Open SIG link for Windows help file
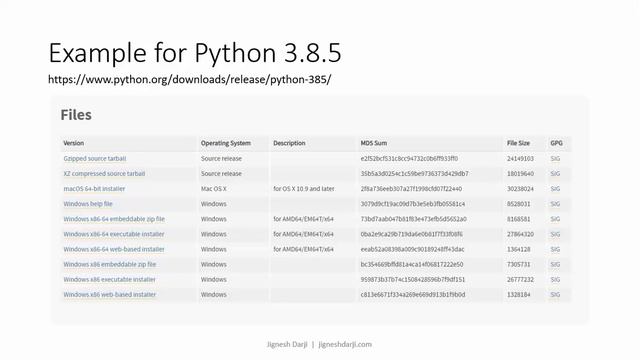 pyautogui.click(x=555, y=204)
